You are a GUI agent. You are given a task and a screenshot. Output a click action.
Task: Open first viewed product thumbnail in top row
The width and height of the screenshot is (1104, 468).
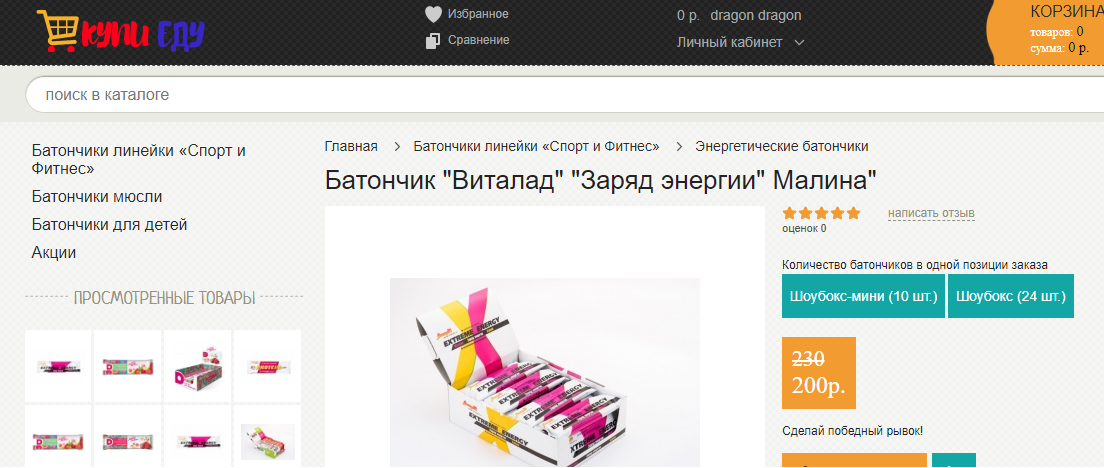tap(58, 364)
